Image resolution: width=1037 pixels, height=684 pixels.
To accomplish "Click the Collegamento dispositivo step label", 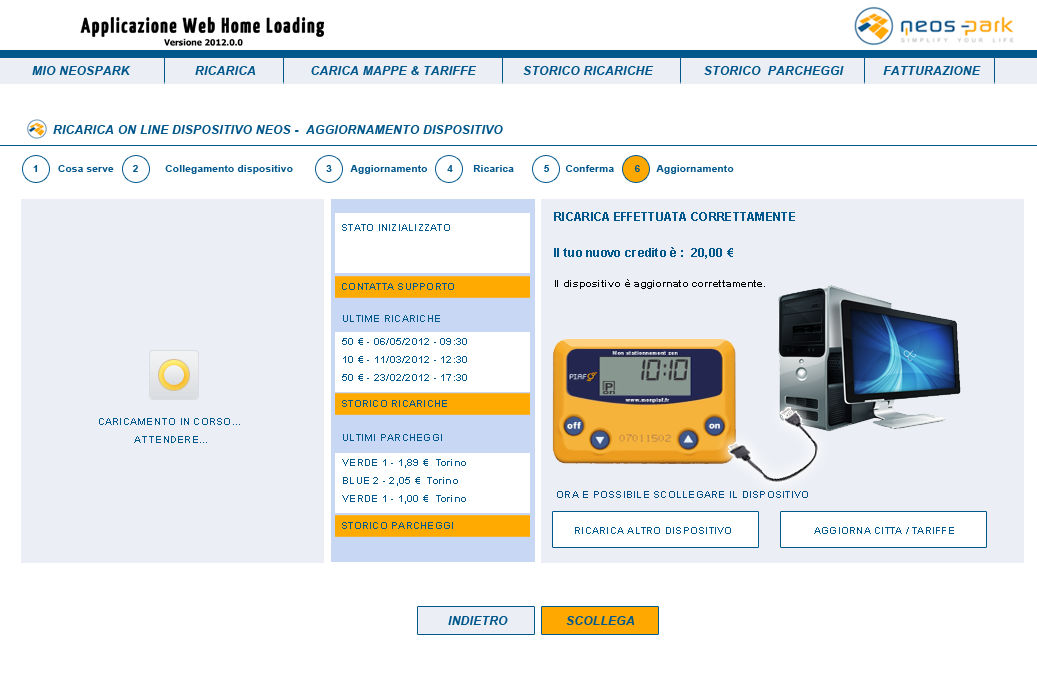I will click(229, 169).
